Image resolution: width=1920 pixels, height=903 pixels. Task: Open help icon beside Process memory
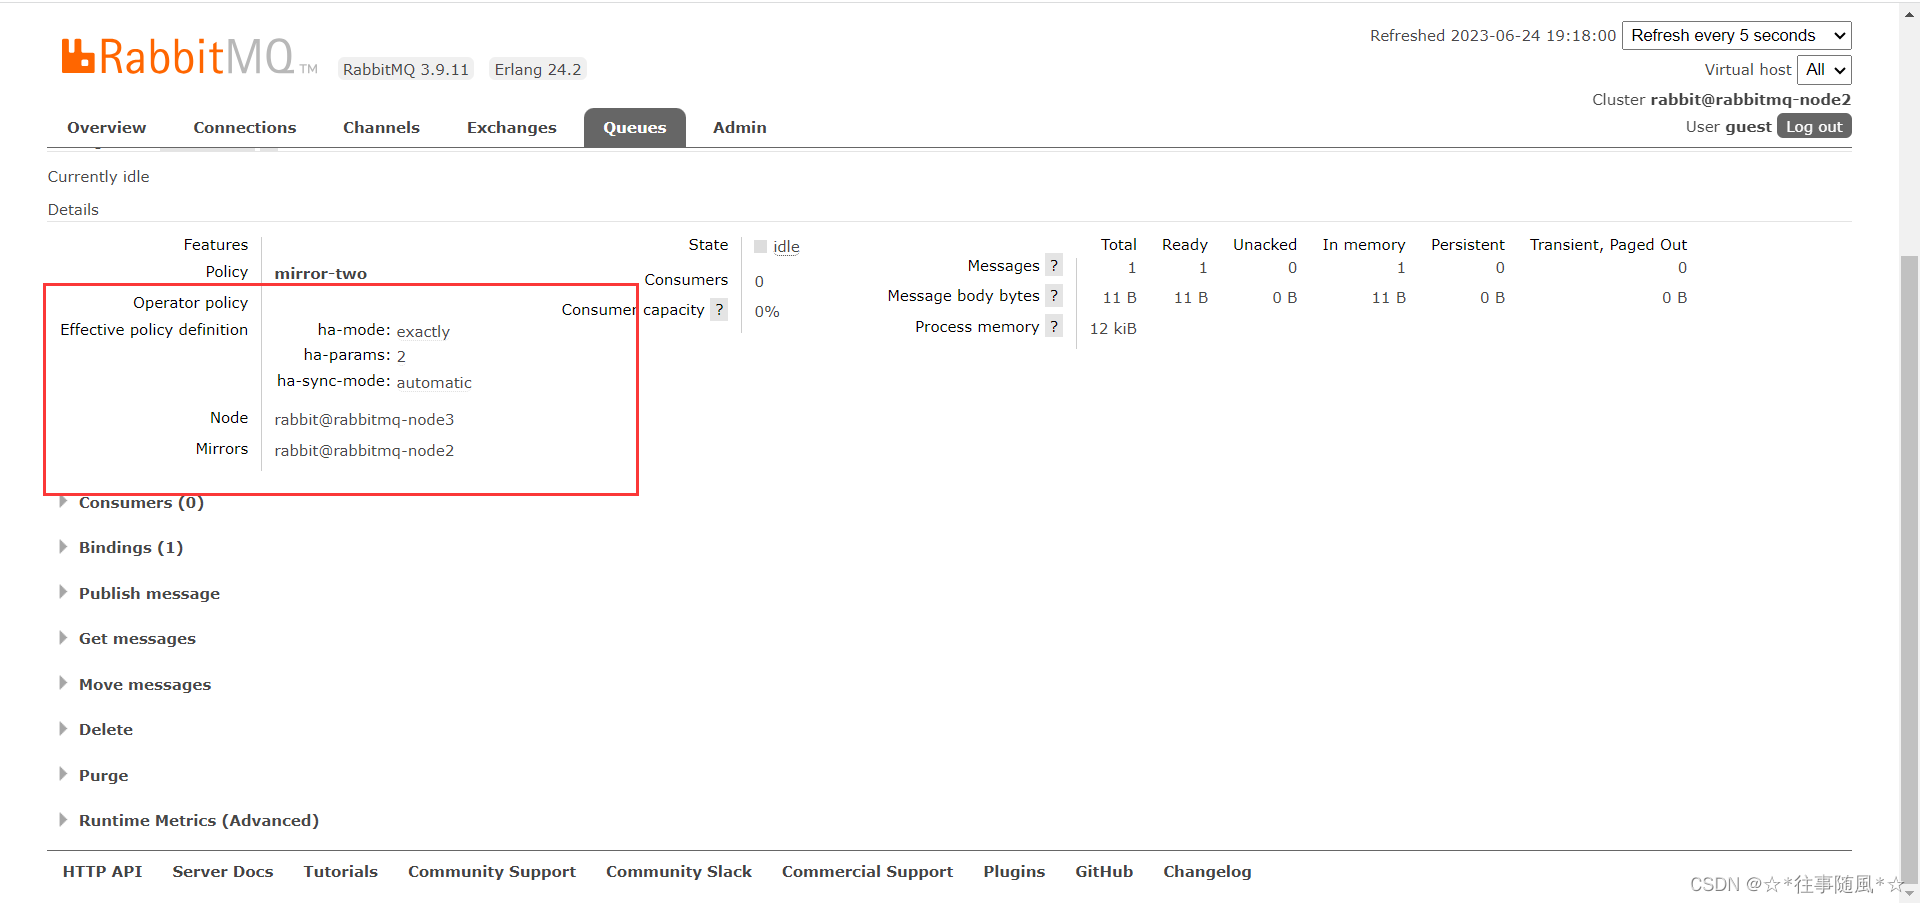pos(1054,326)
